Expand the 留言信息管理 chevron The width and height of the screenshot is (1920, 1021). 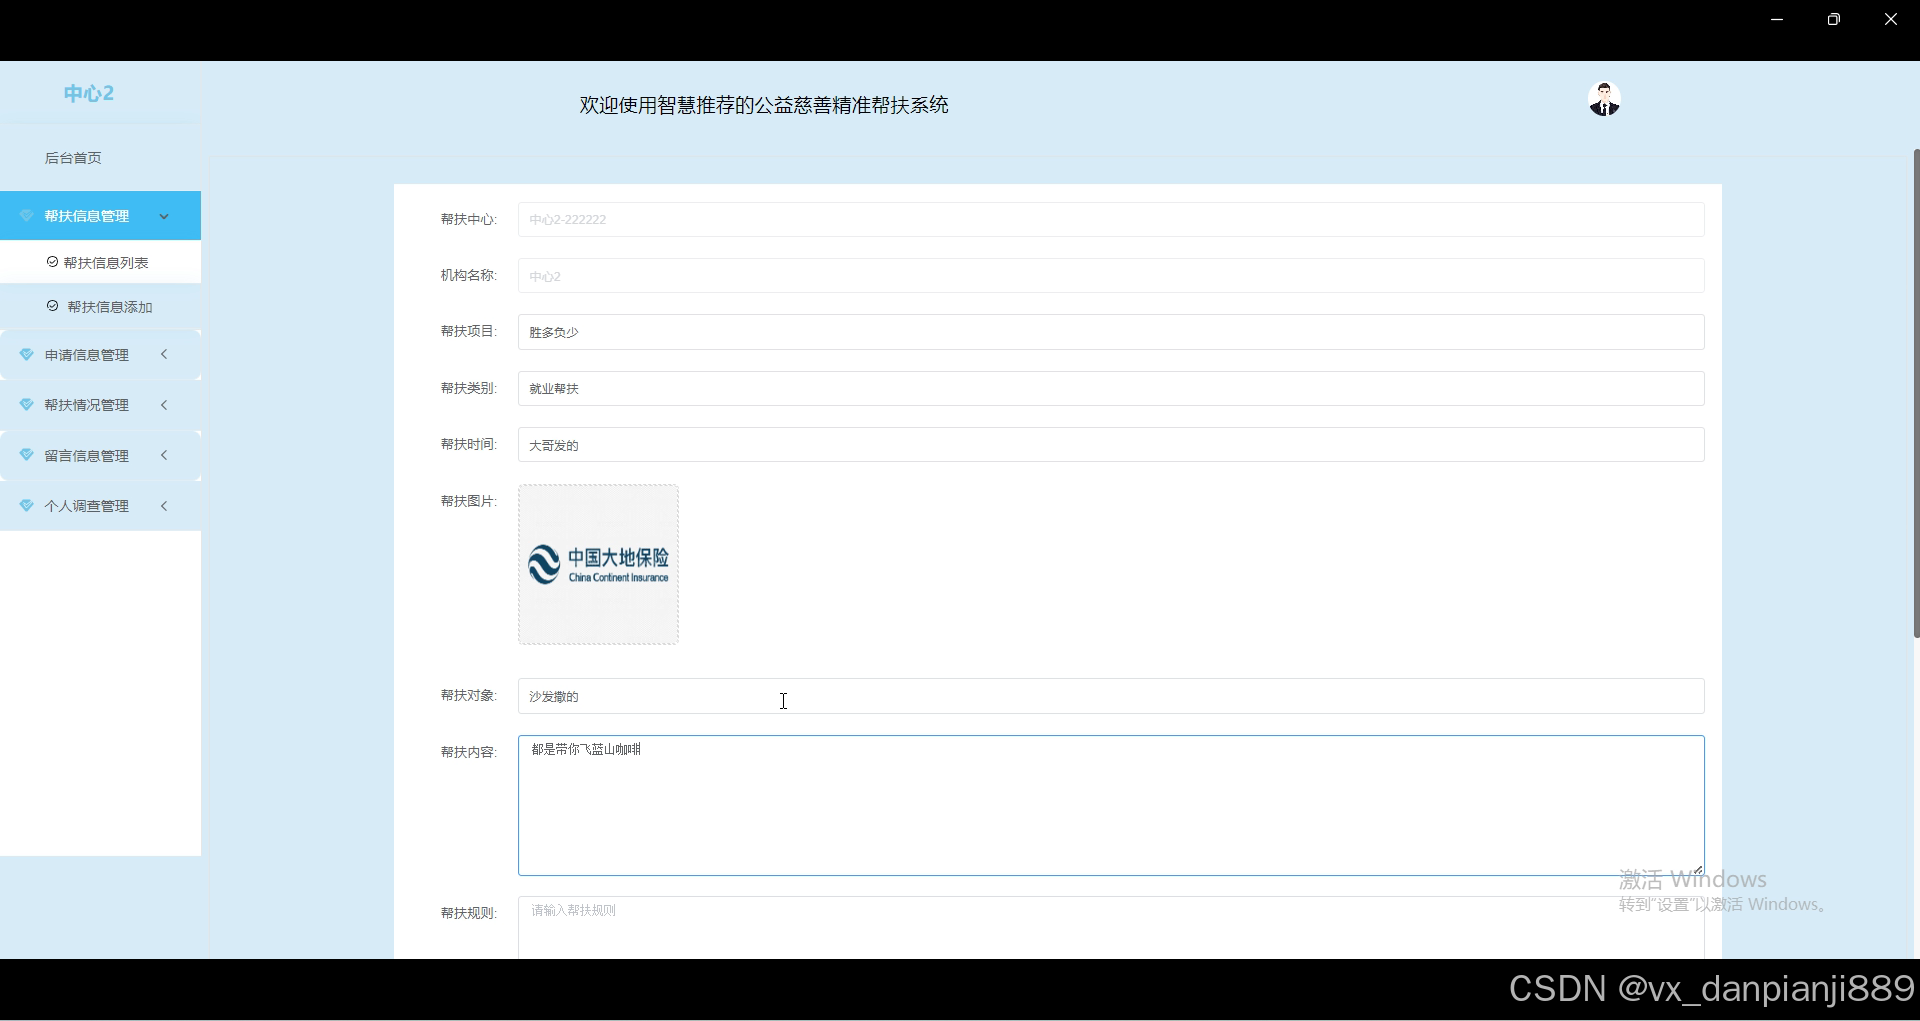click(164, 455)
